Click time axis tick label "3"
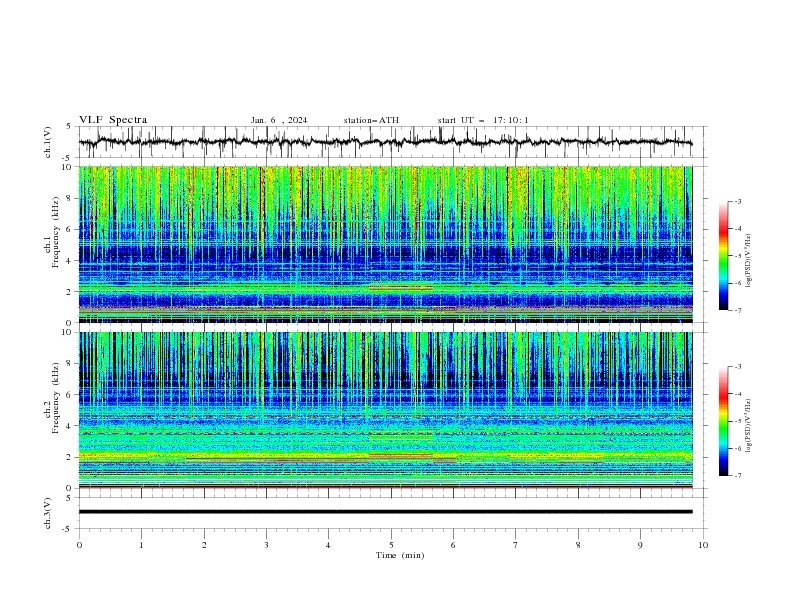The width and height of the screenshot is (792, 612). click(x=266, y=545)
